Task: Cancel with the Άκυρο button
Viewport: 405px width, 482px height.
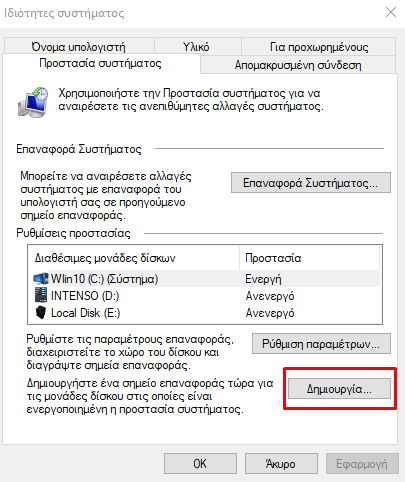Action: (x=281, y=464)
